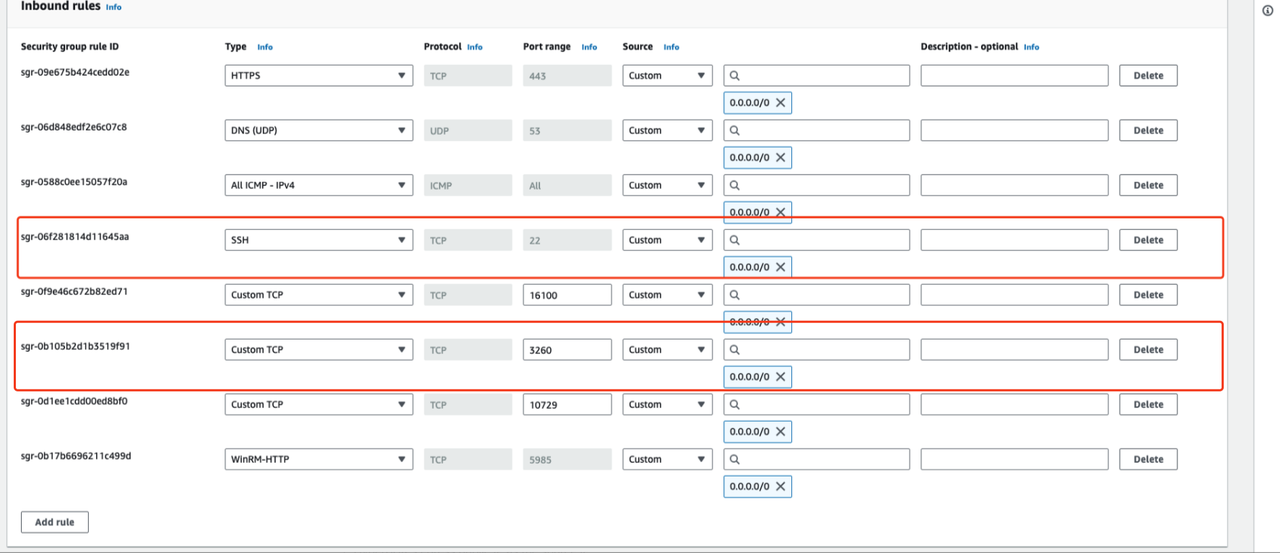Open the Source dropdown for the port 3260 rule
This screenshot has height=553, width=1280.
coord(667,350)
